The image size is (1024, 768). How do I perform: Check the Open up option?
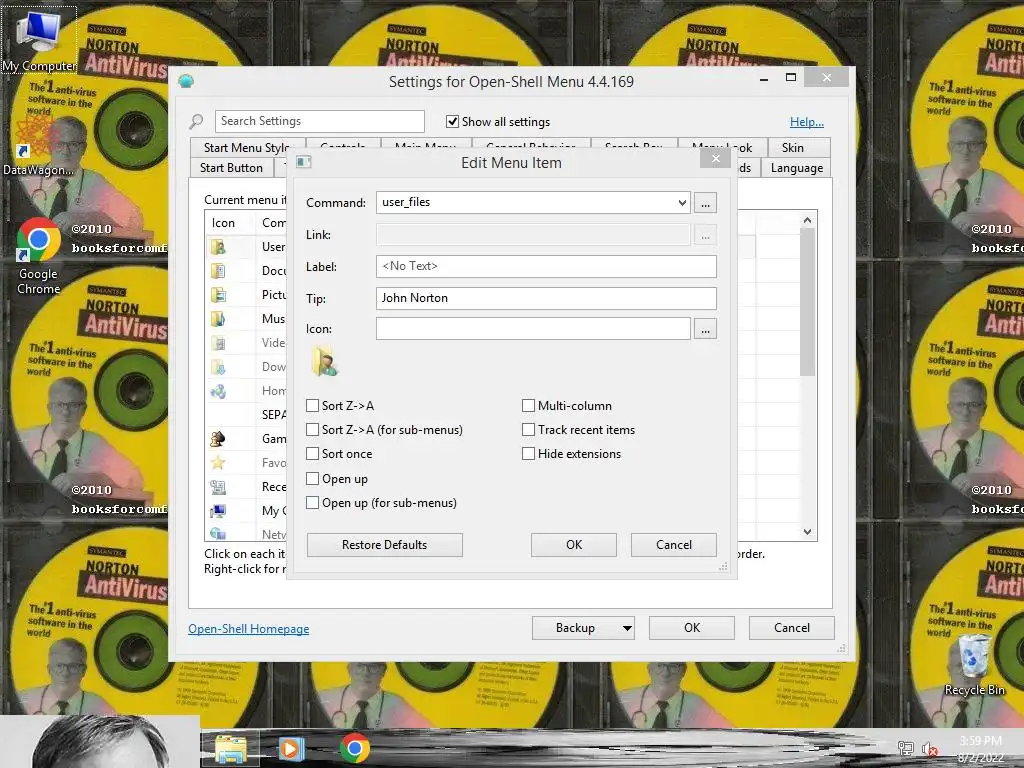click(312, 479)
